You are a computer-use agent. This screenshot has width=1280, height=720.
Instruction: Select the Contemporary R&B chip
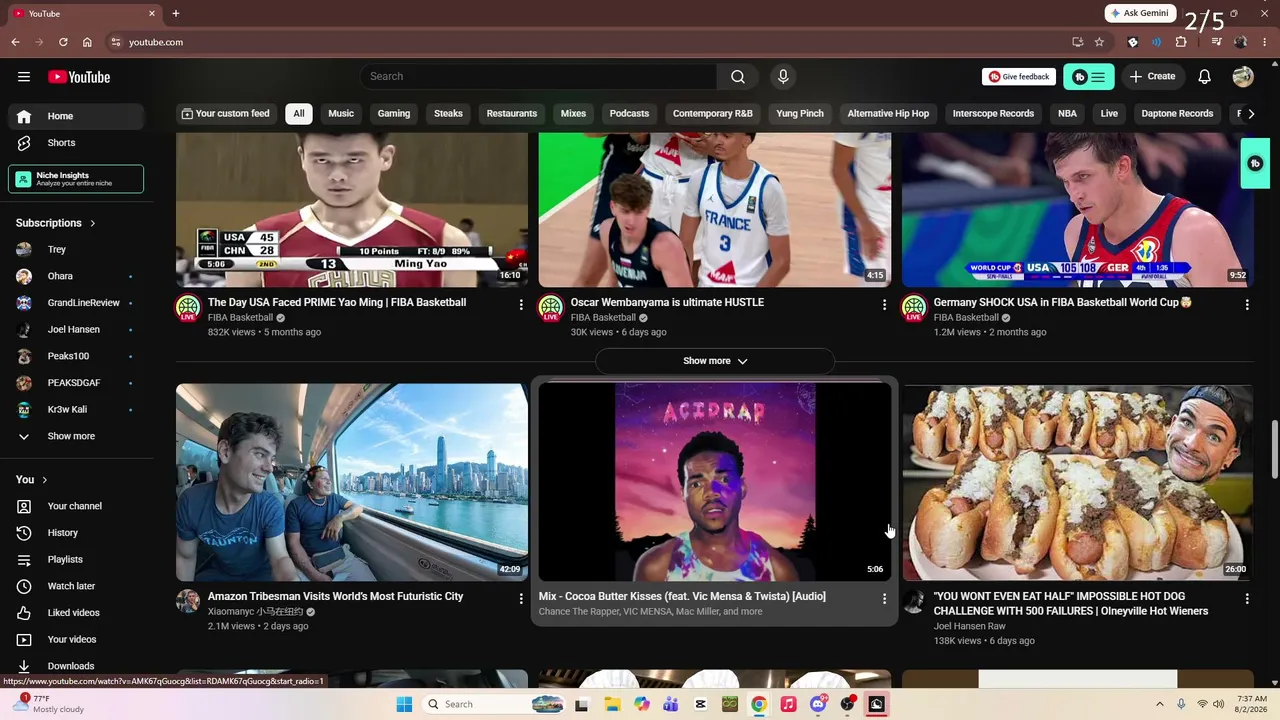tap(713, 114)
